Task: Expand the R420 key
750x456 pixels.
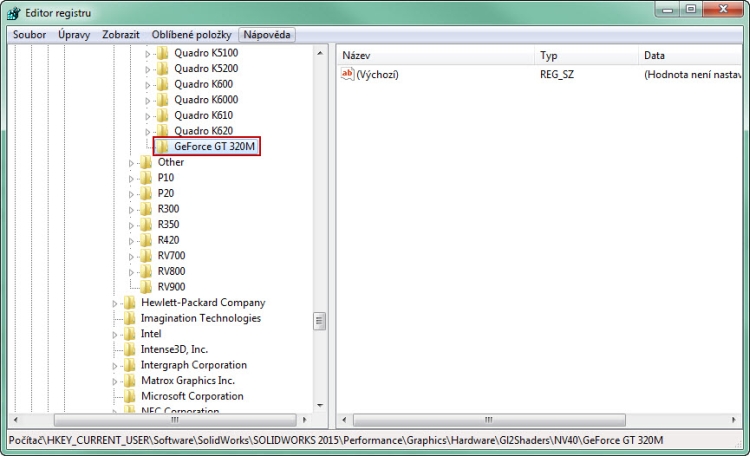Action: click(131, 241)
